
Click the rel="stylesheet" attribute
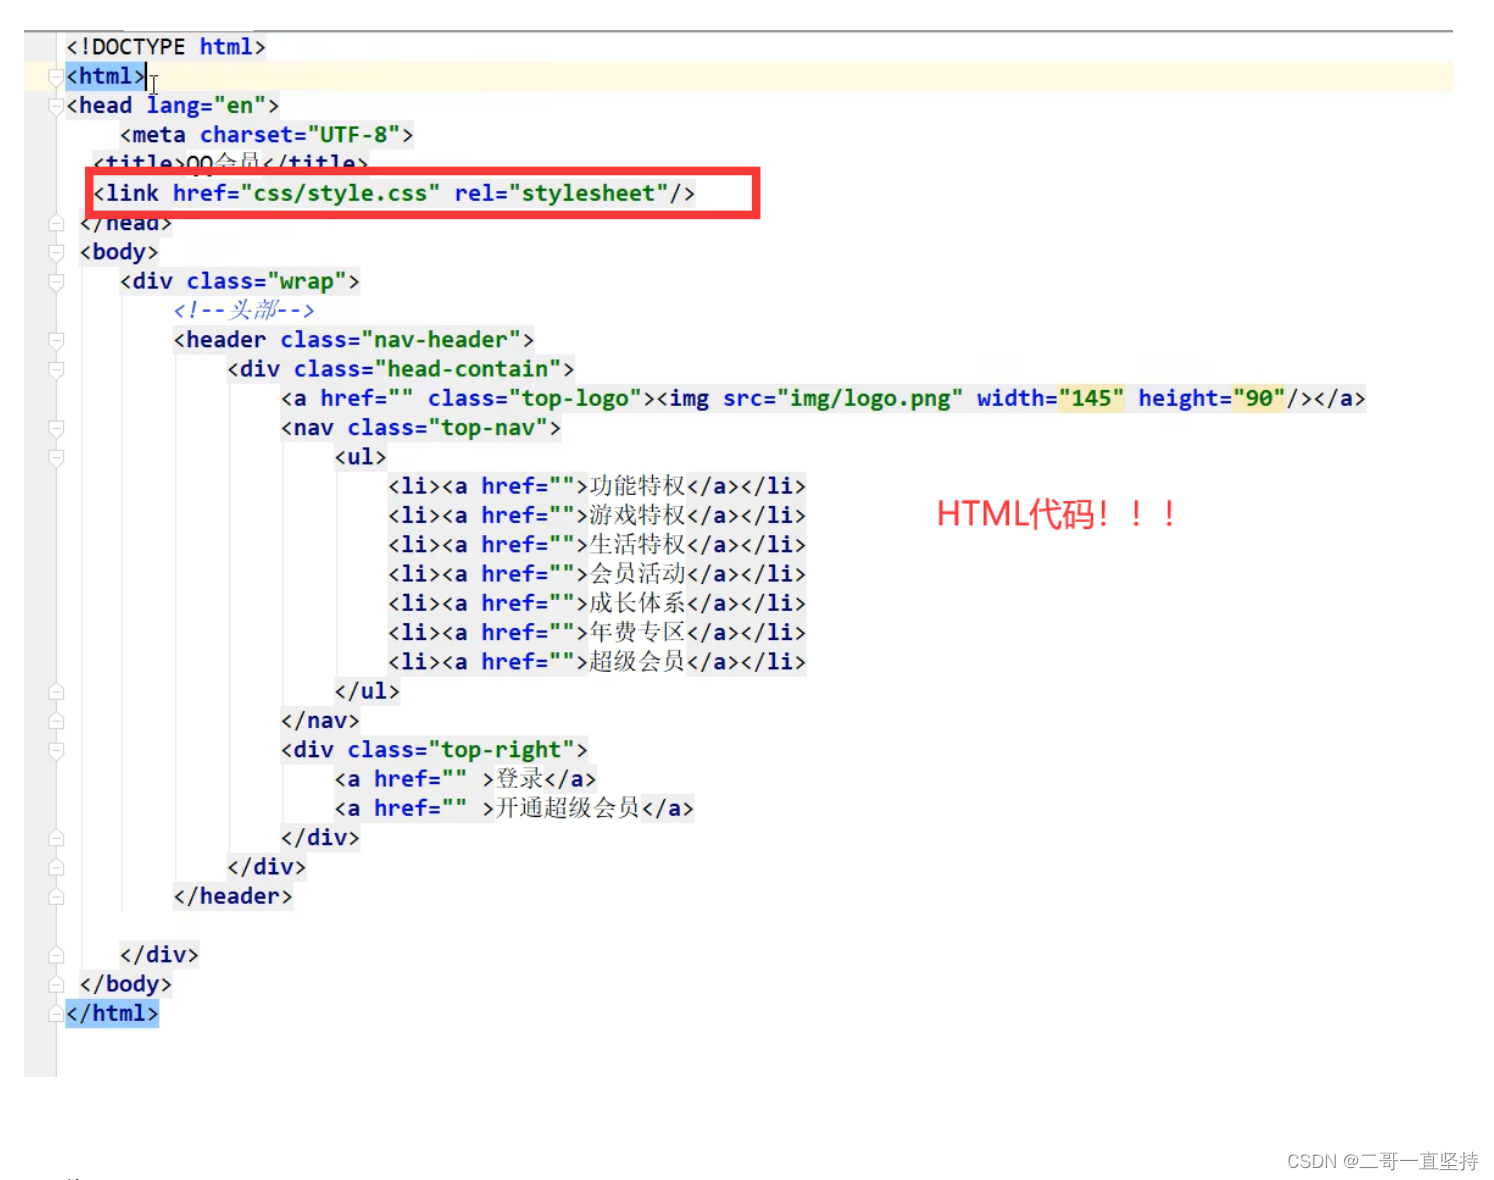click(561, 193)
